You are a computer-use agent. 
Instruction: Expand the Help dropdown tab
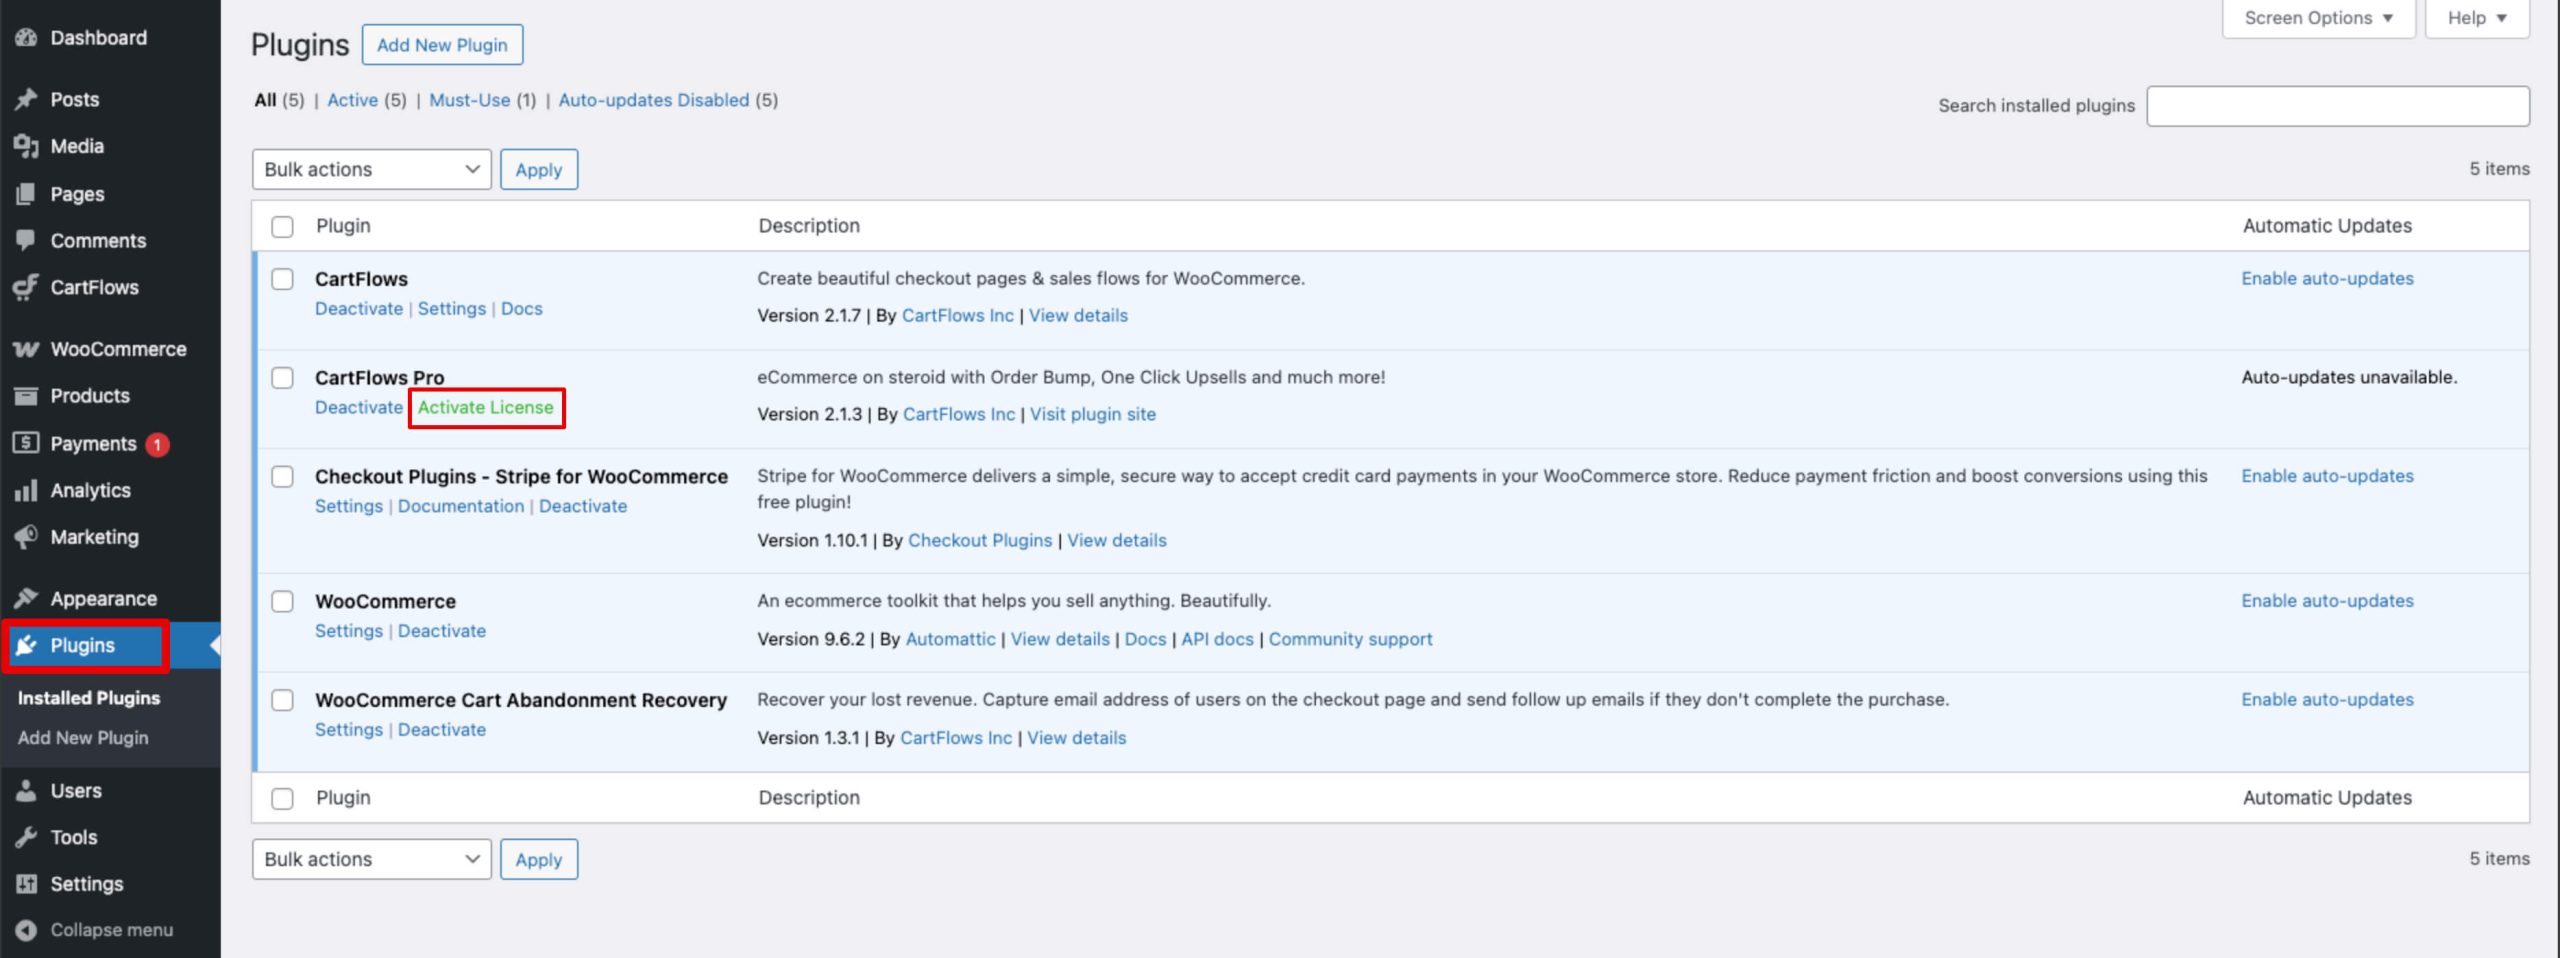point(2476,18)
